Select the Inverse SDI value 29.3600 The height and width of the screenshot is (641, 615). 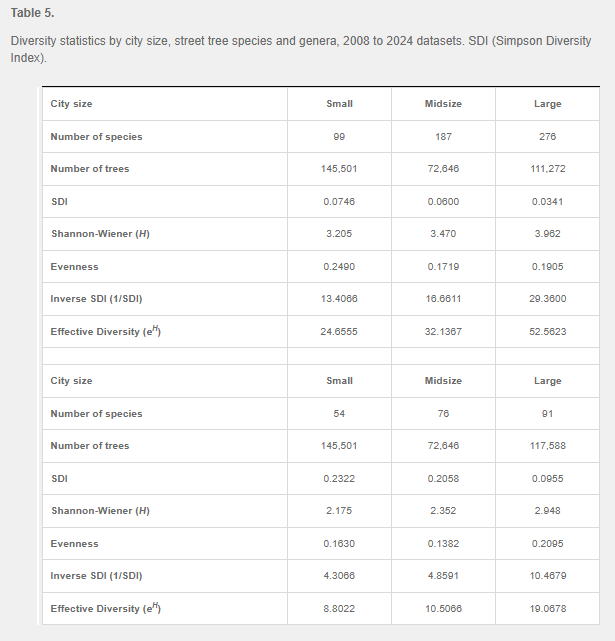pos(547,299)
